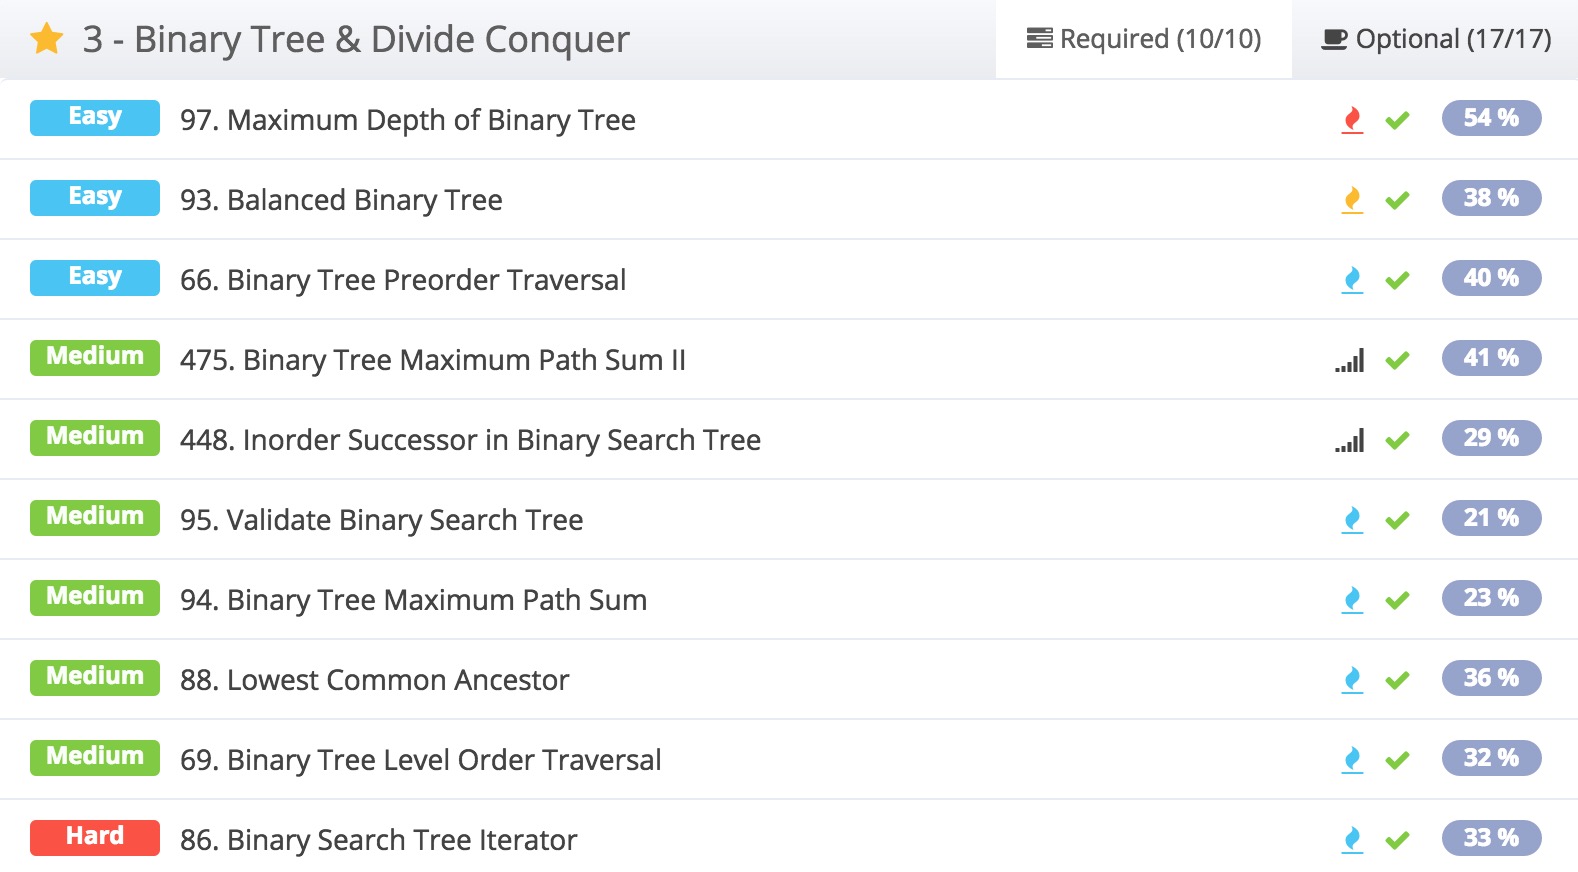
Task: Click the red flame icon for Maximum Depth of Binary Tree
Action: 1352,120
